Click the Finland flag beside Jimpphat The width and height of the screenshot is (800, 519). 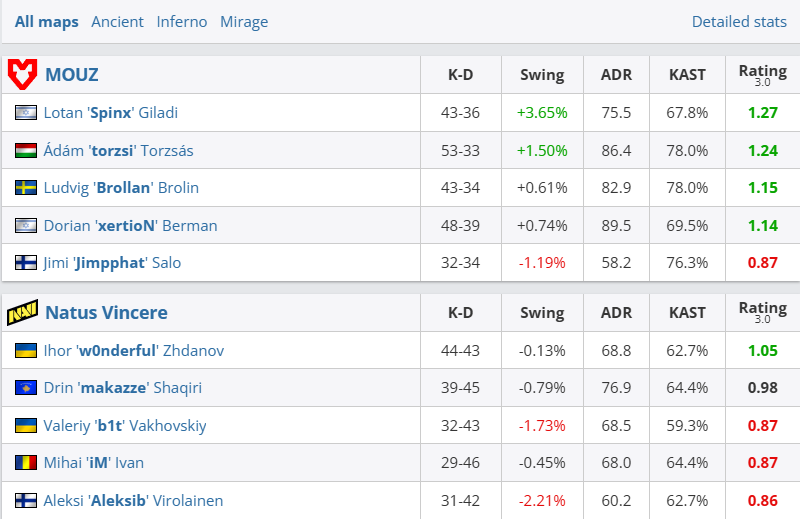click(x=26, y=263)
